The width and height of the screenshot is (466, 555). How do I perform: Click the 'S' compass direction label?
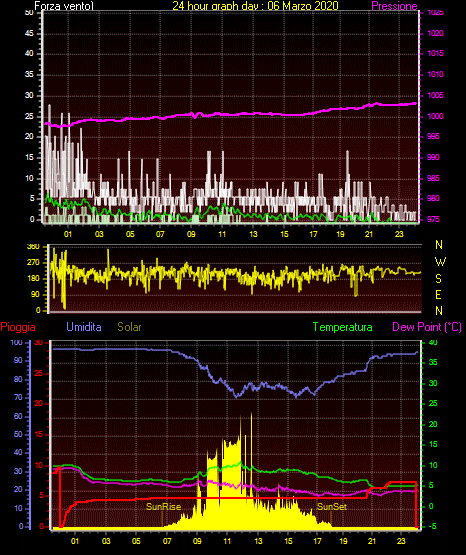tap(438, 279)
